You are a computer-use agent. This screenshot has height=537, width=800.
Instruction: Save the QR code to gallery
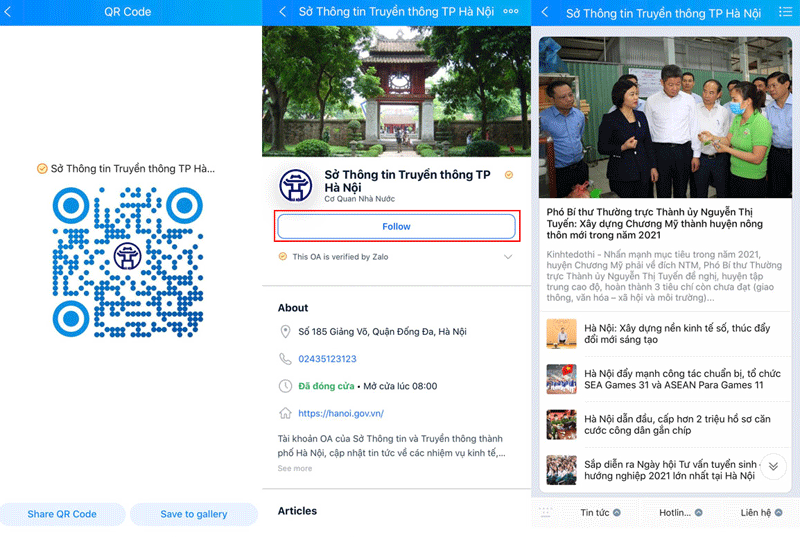pos(194,514)
